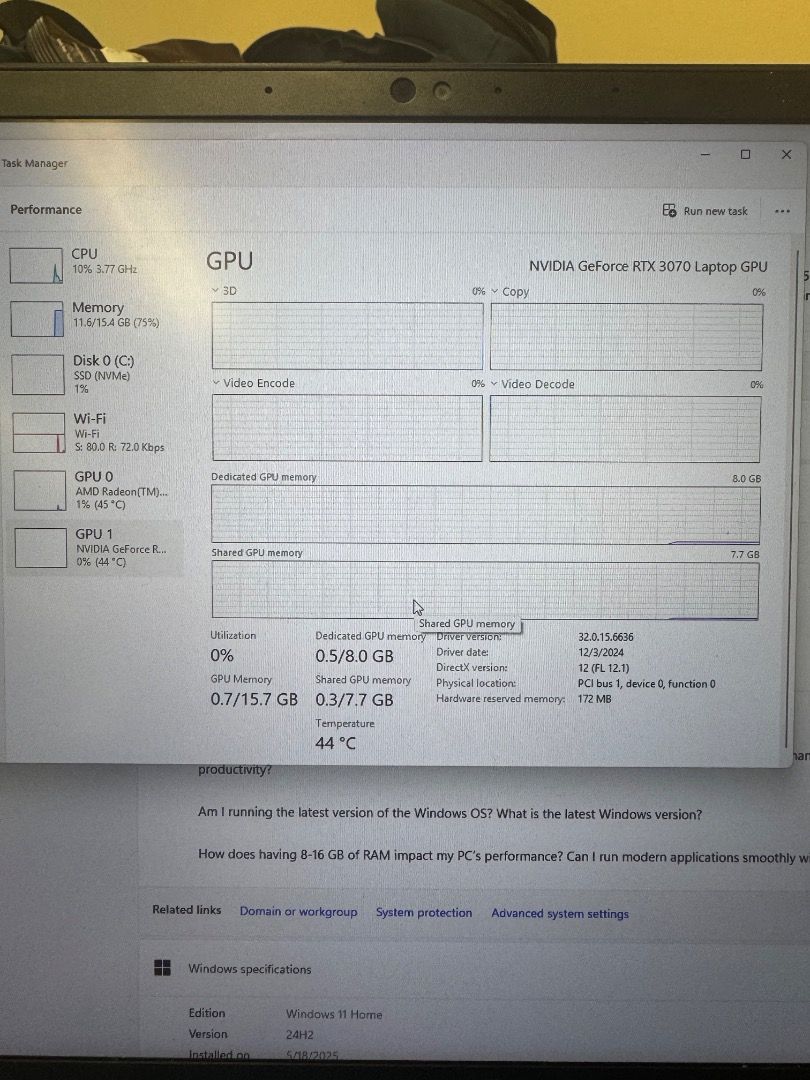Viewport: 810px width, 1080px height.
Task: Click the Windows logo icon beside Windows specifications
Action: point(163,968)
